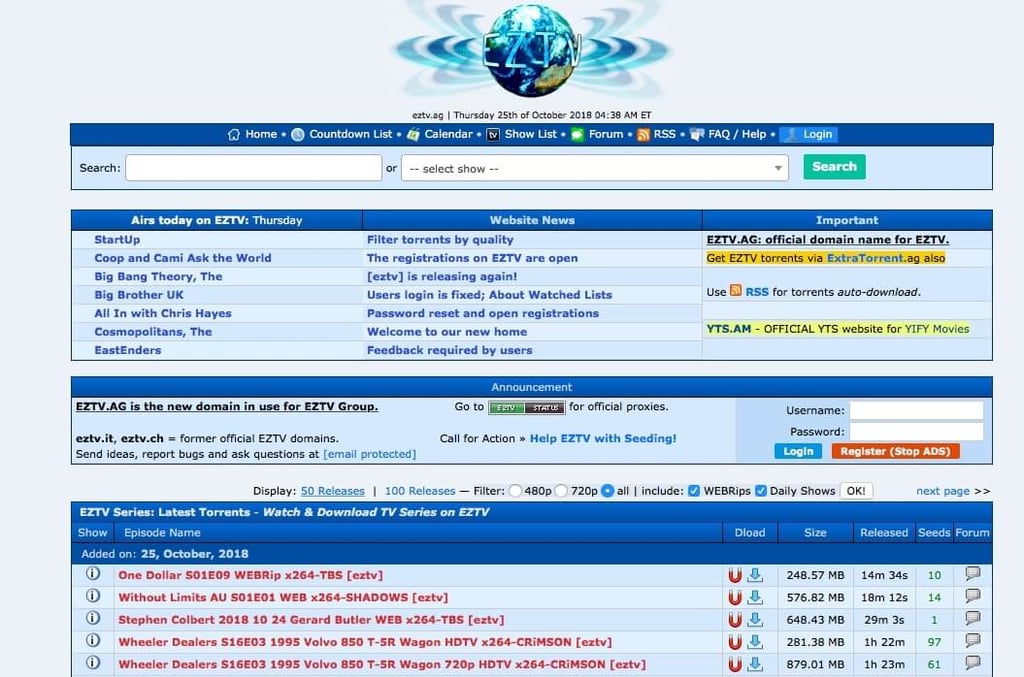Open YTS.AM official website link
The height and width of the screenshot is (677, 1024).
tap(729, 329)
